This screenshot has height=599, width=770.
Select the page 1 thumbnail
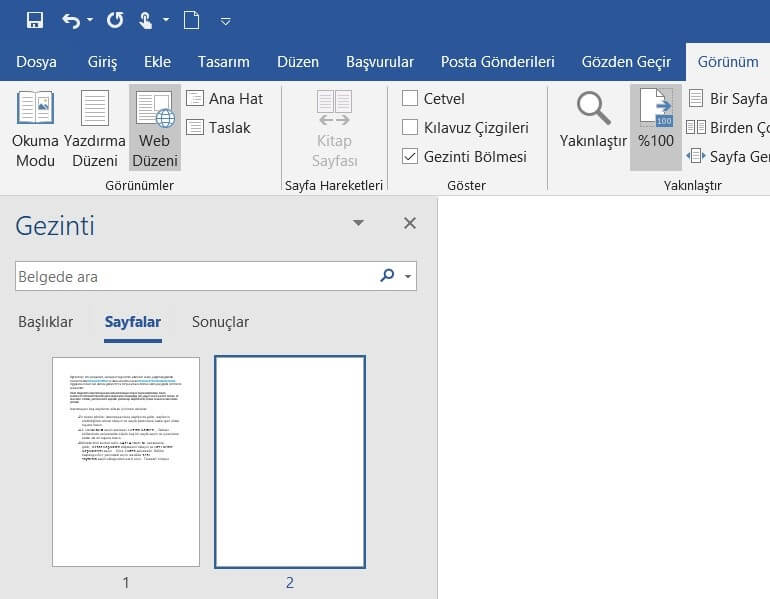click(x=126, y=462)
